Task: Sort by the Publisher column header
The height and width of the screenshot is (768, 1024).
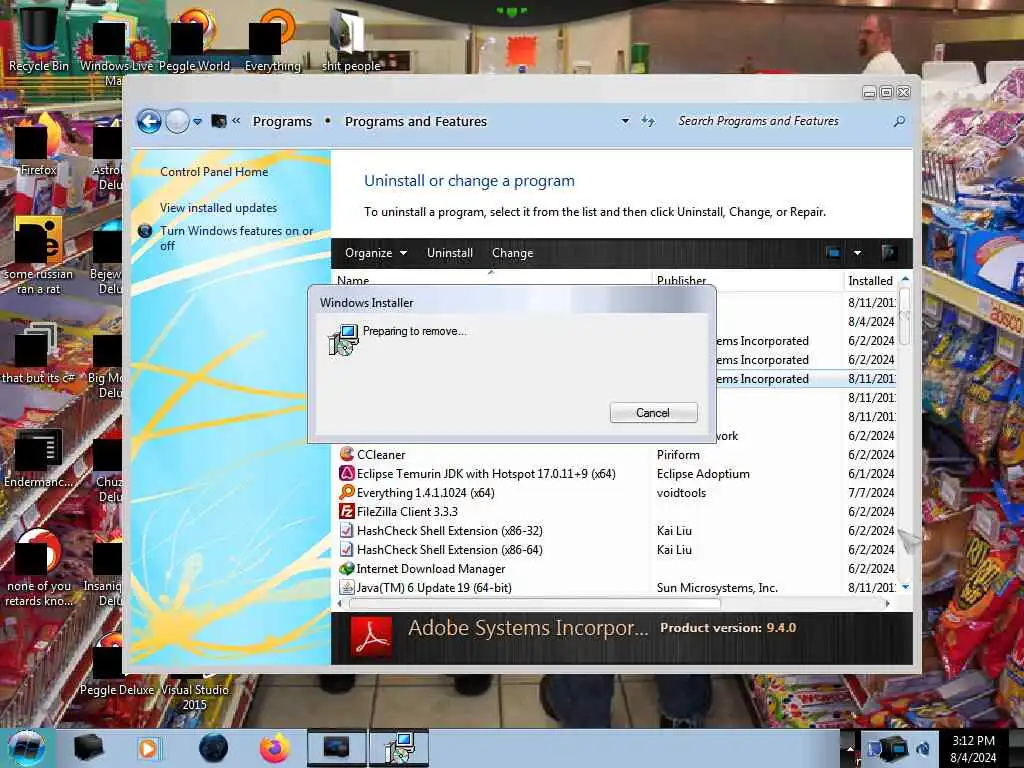Action: [747, 280]
